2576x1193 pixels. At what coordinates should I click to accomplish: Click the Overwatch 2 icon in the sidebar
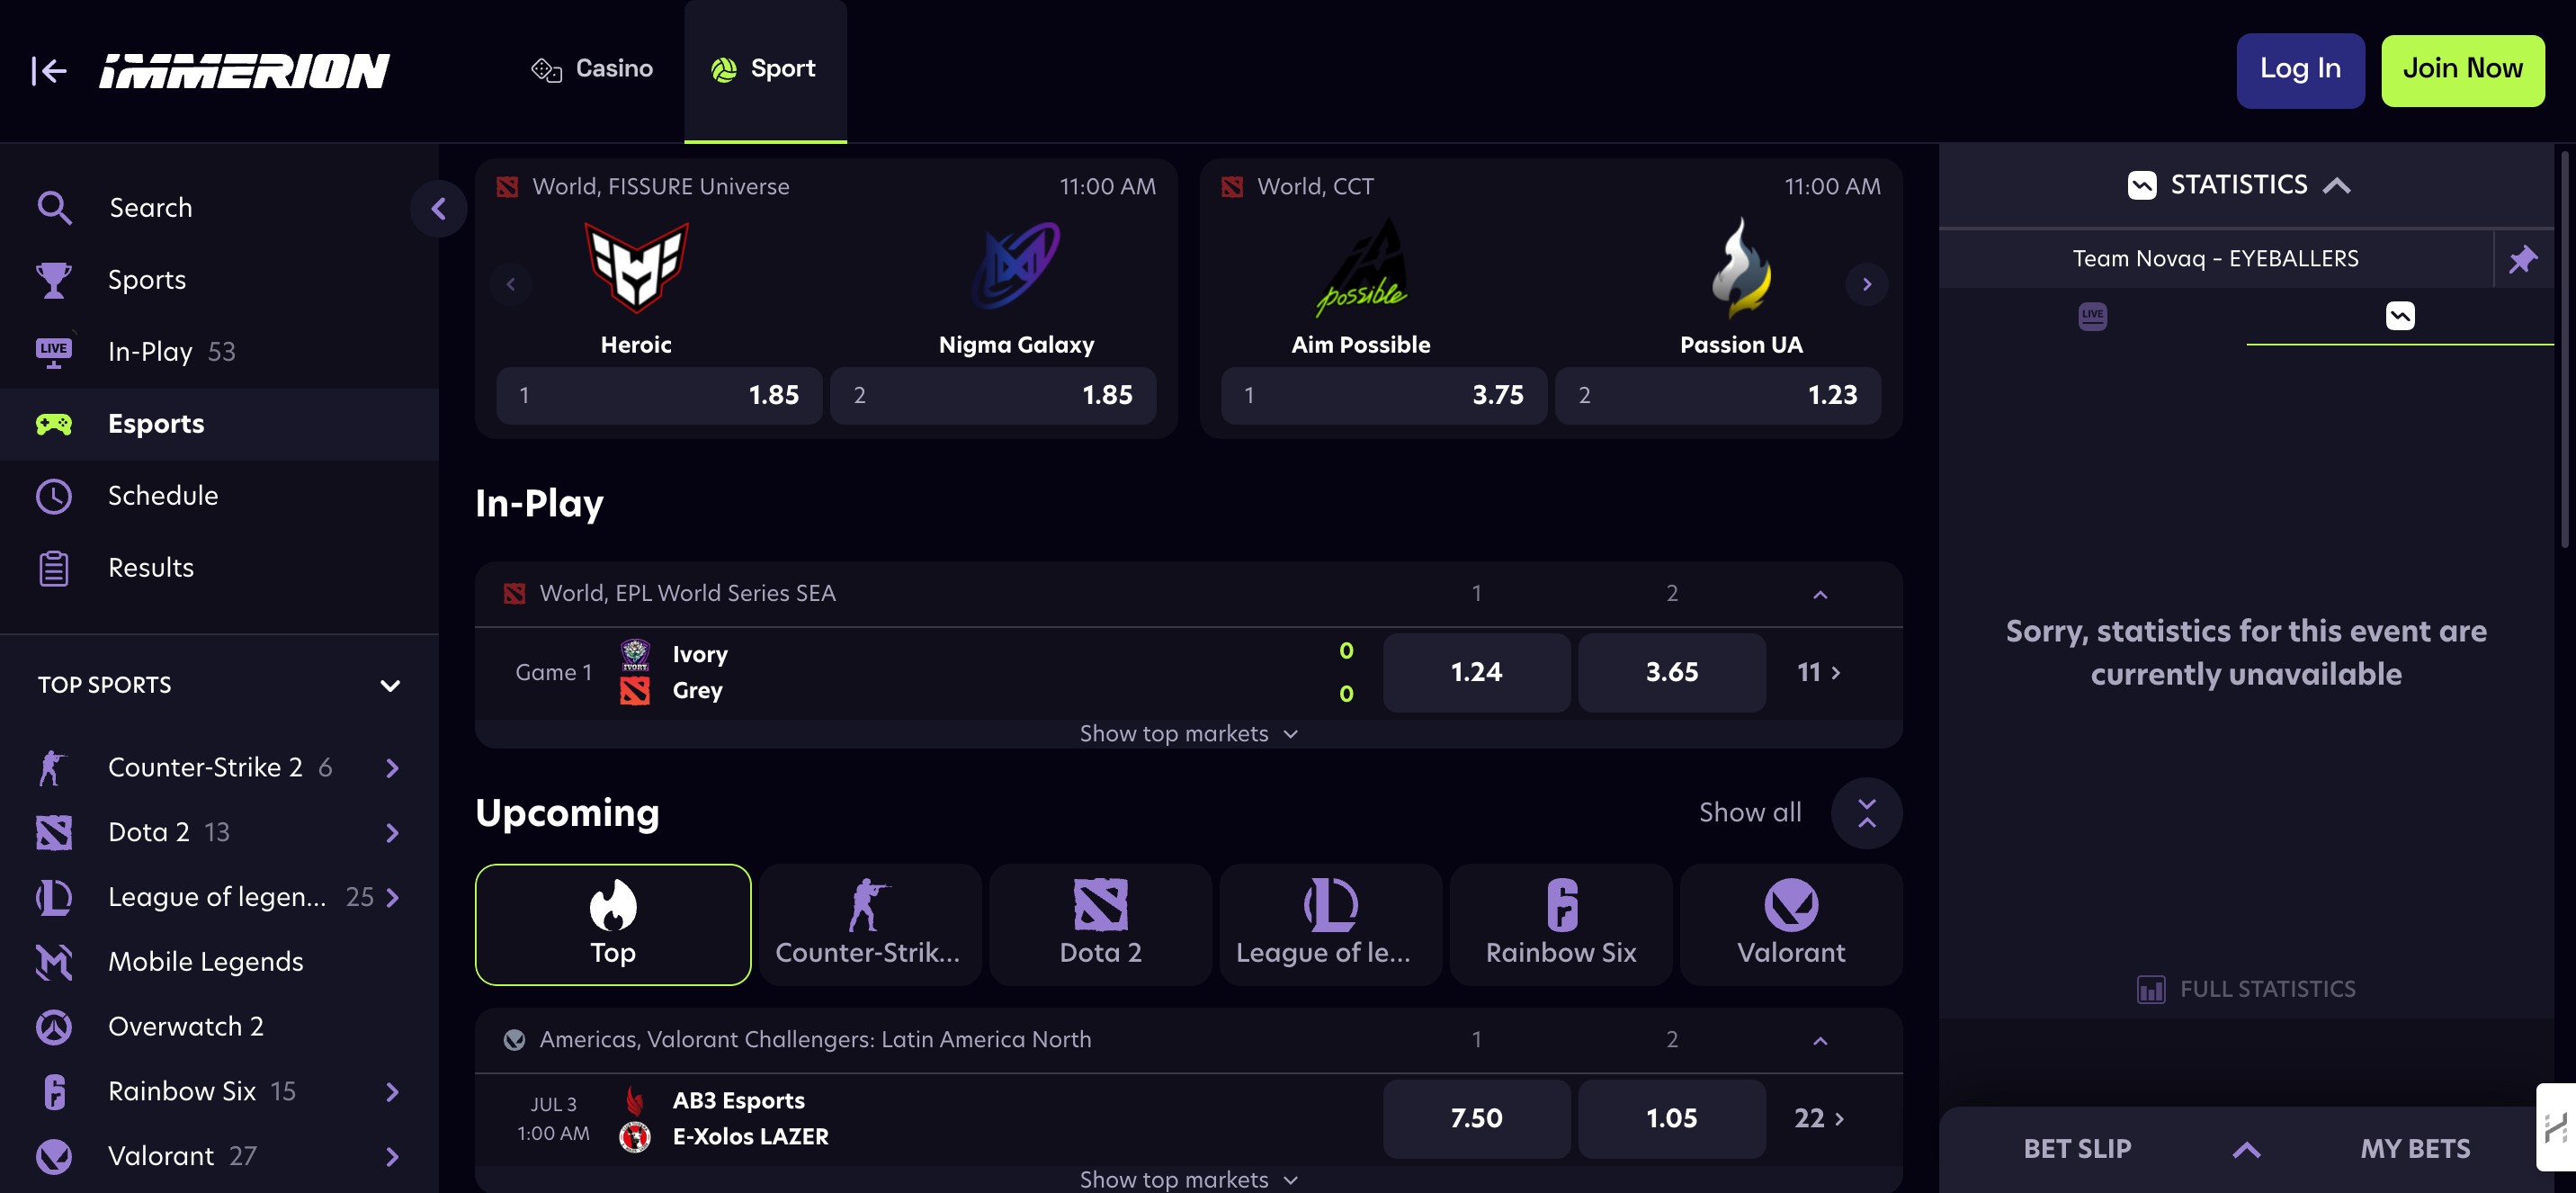coord(54,1027)
